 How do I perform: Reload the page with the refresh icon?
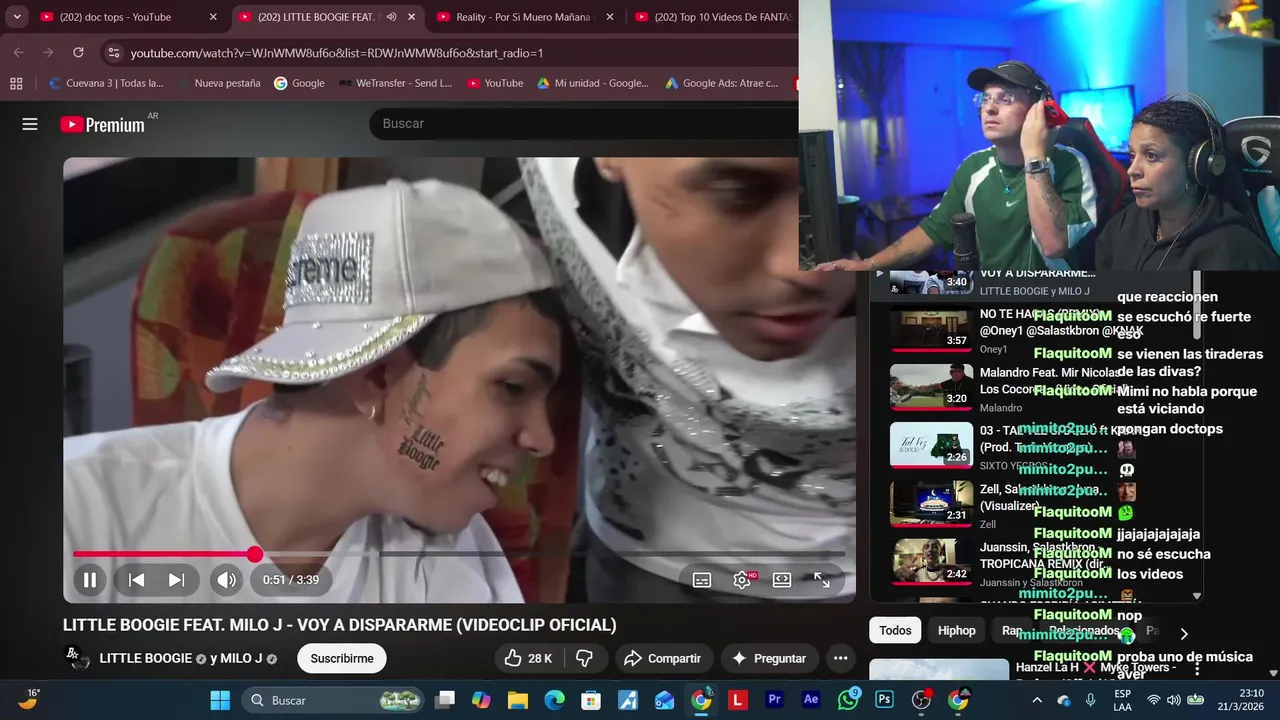click(x=78, y=52)
